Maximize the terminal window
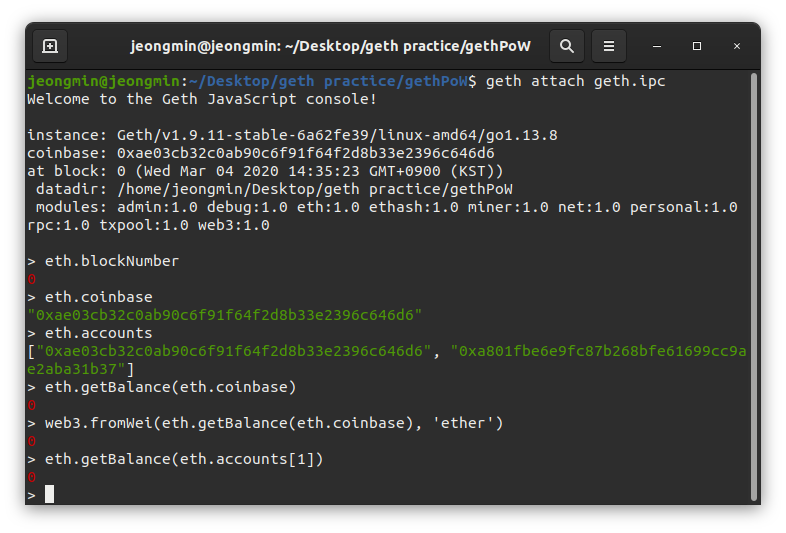This screenshot has width=786, height=533. pos(697,46)
